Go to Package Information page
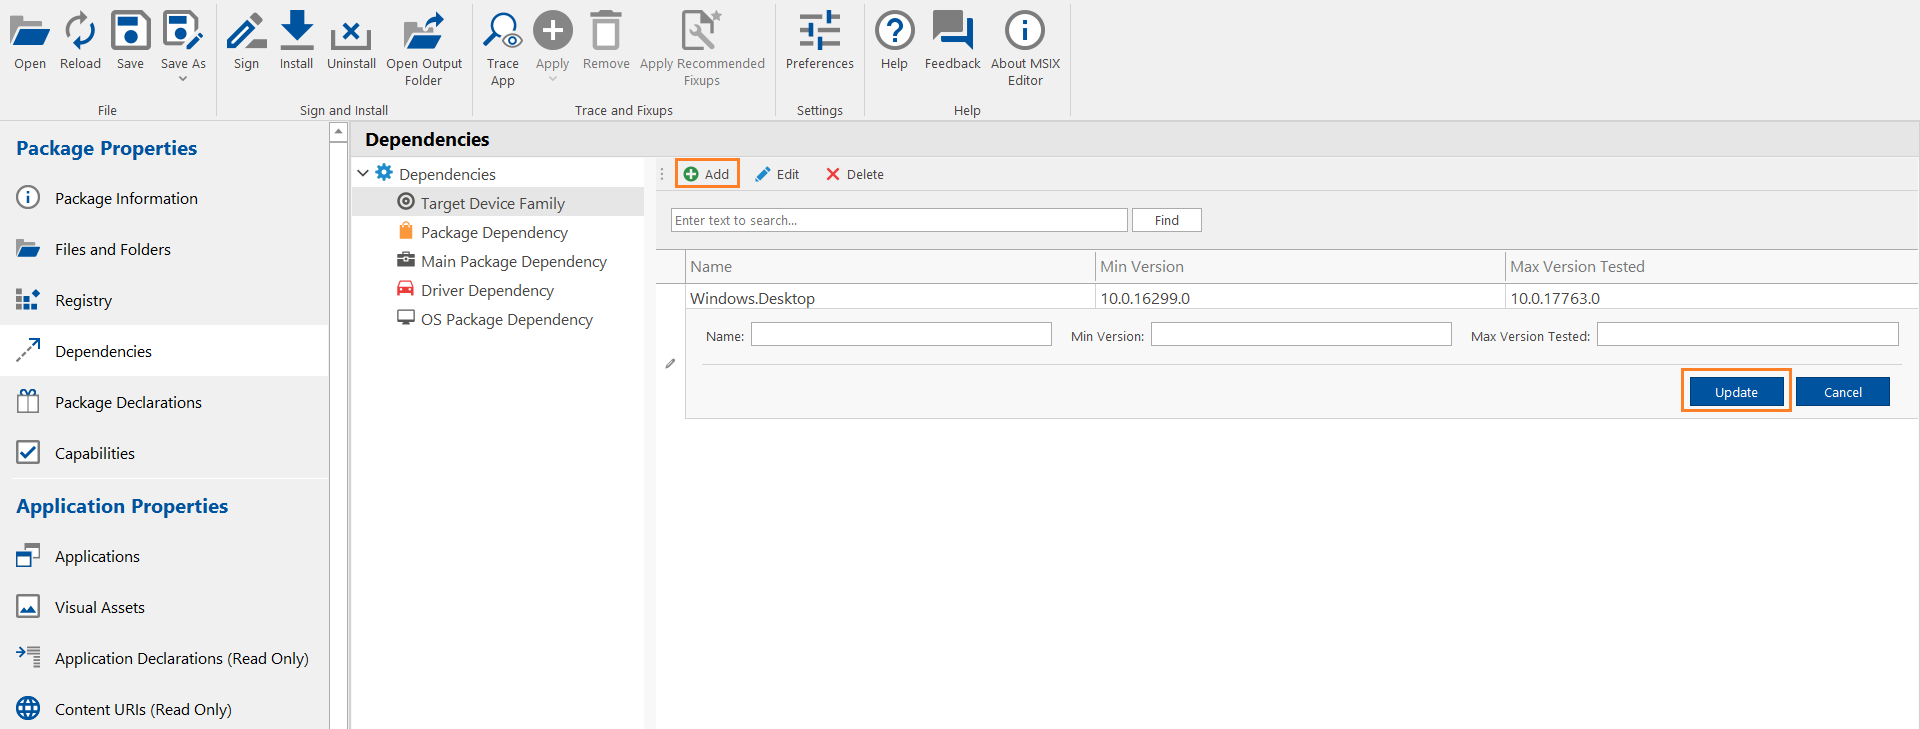Image resolution: width=1920 pixels, height=729 pixels. pos(126,198)
